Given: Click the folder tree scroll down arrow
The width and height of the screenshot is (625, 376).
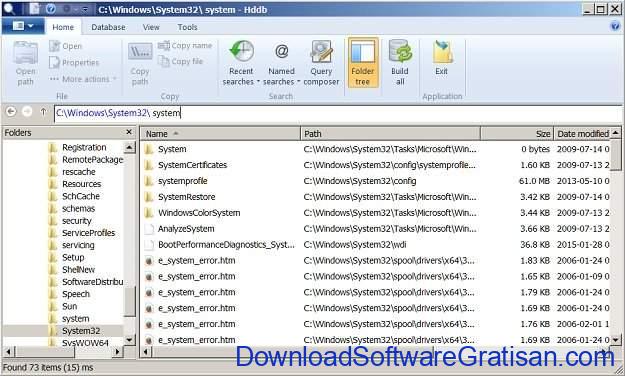Looking at the screenshot, I should (129, 340).
